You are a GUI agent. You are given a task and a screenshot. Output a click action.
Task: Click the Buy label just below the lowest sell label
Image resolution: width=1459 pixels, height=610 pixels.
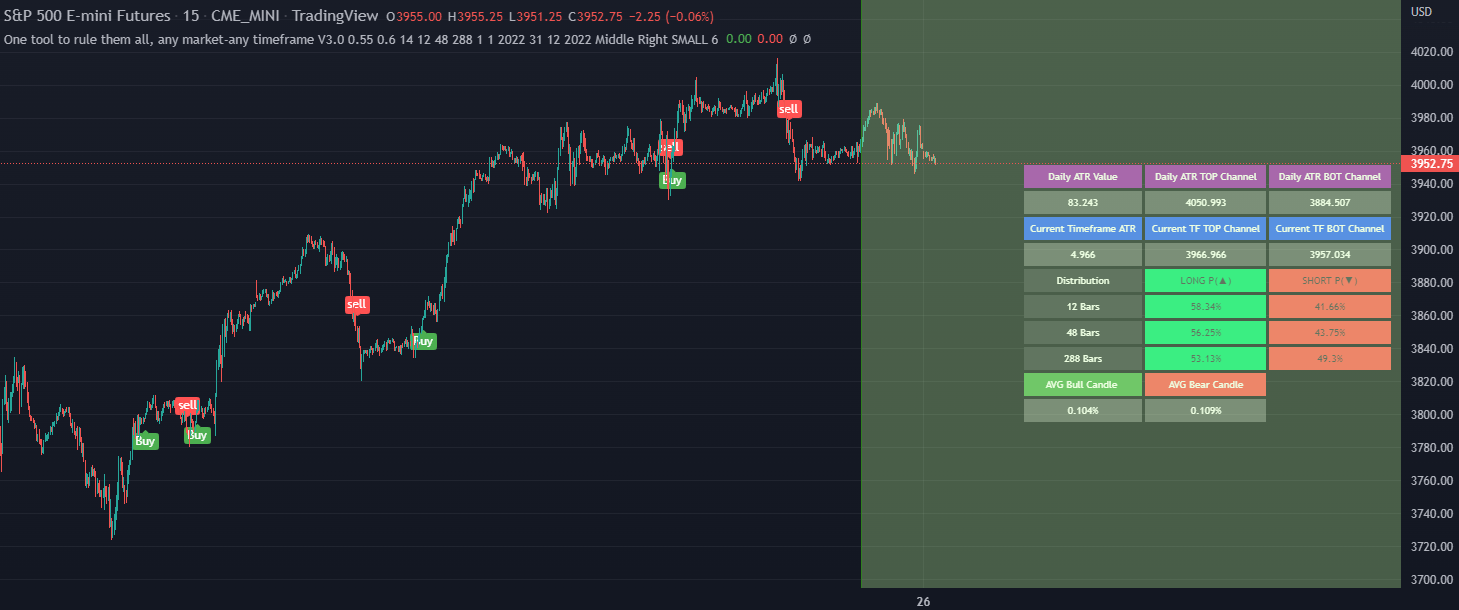(x=198, y=435)
